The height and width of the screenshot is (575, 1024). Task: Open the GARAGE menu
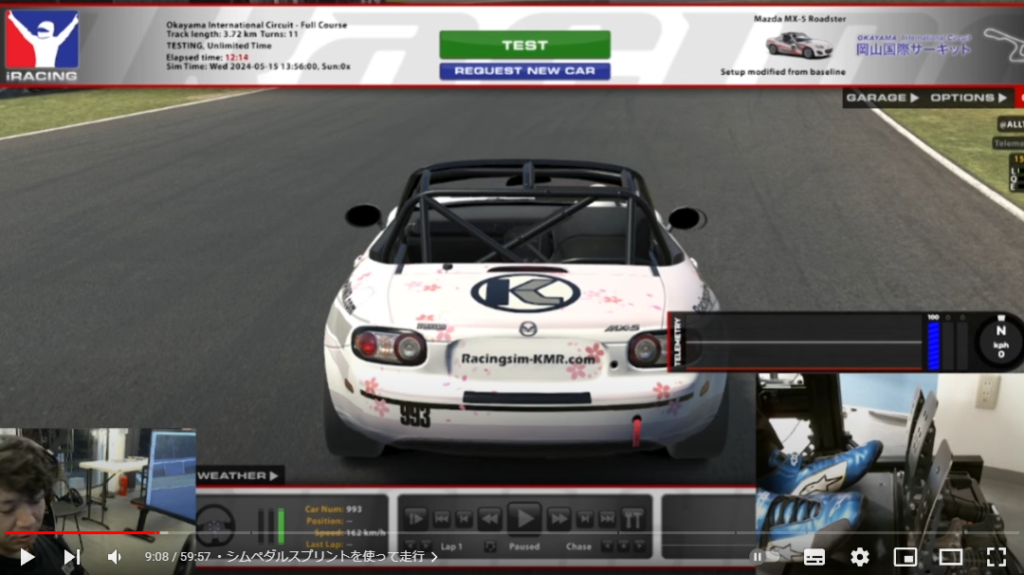click(x=881, y=98)
